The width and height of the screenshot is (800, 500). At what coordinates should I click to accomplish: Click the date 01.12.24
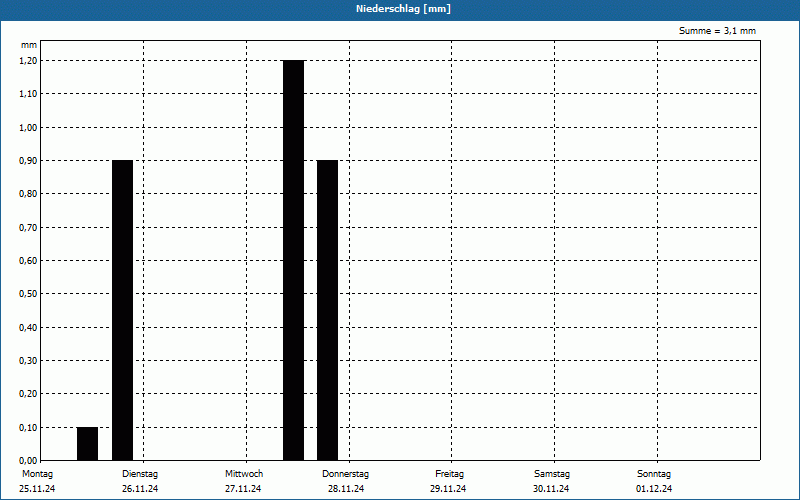pyautogui.click(x=654, y=489)
